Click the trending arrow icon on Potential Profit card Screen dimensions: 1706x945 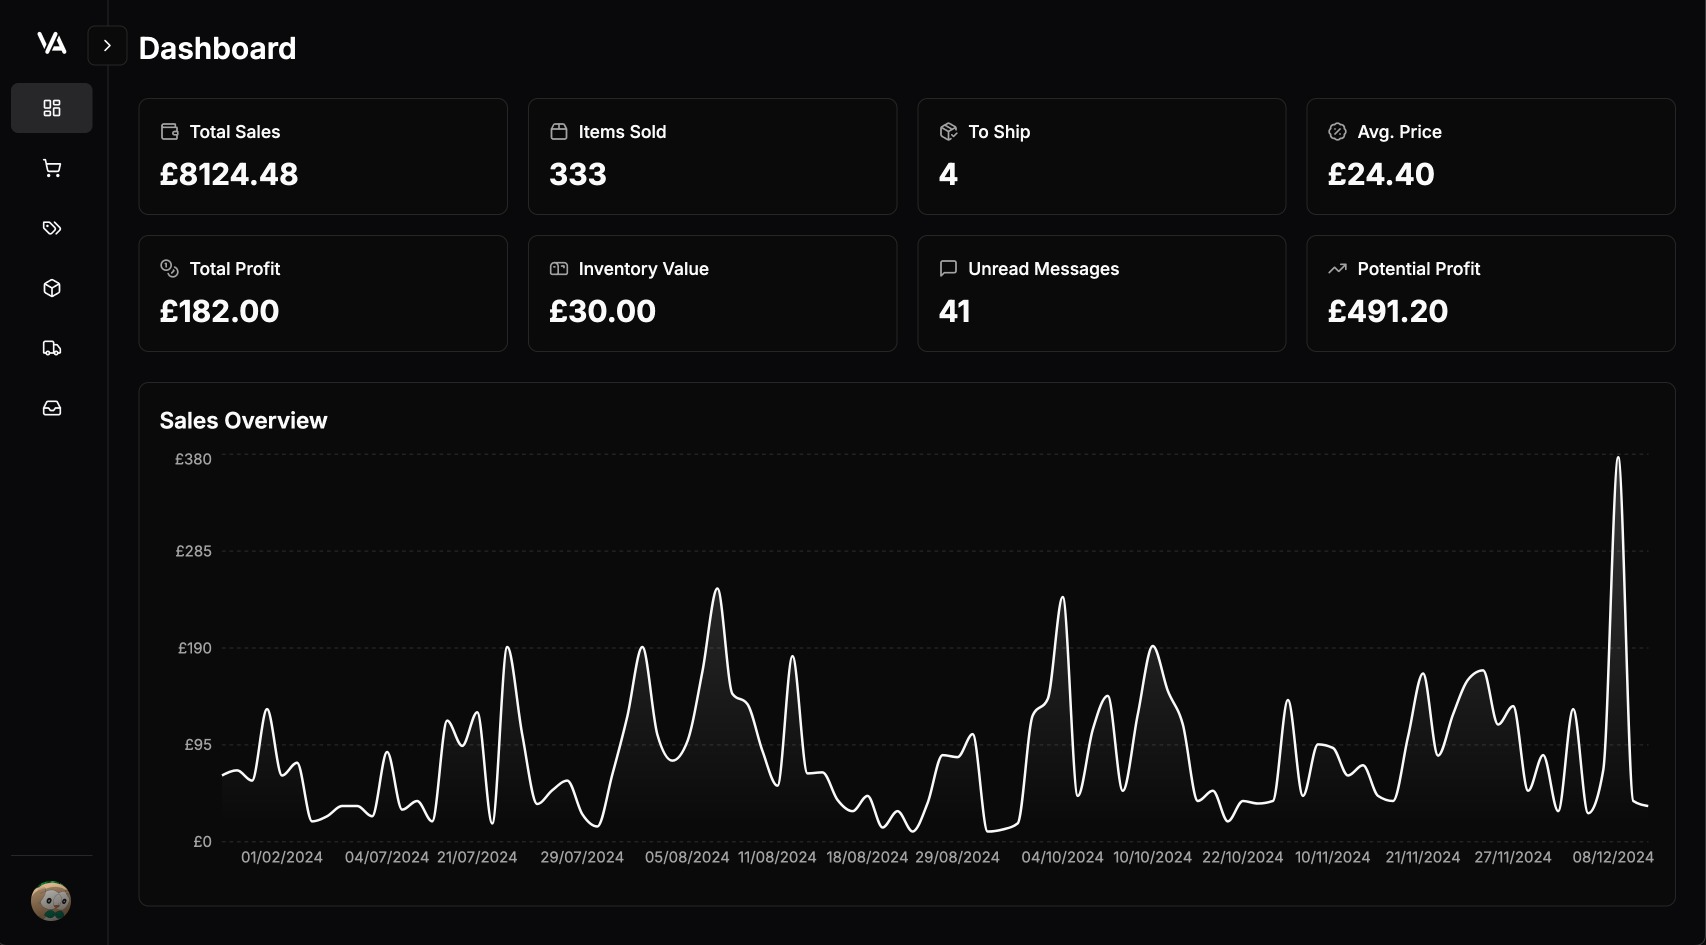pyautogui.click(x=1336, y=268)
